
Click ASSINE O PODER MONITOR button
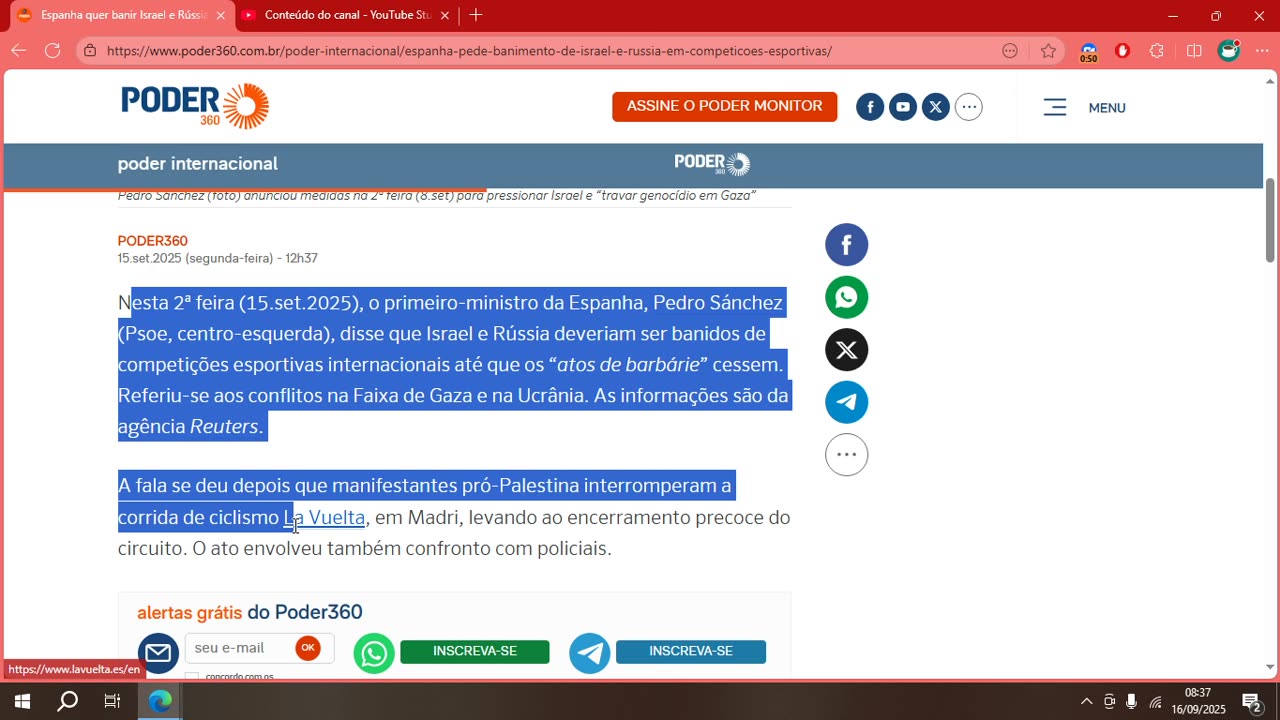click(725, 106)
